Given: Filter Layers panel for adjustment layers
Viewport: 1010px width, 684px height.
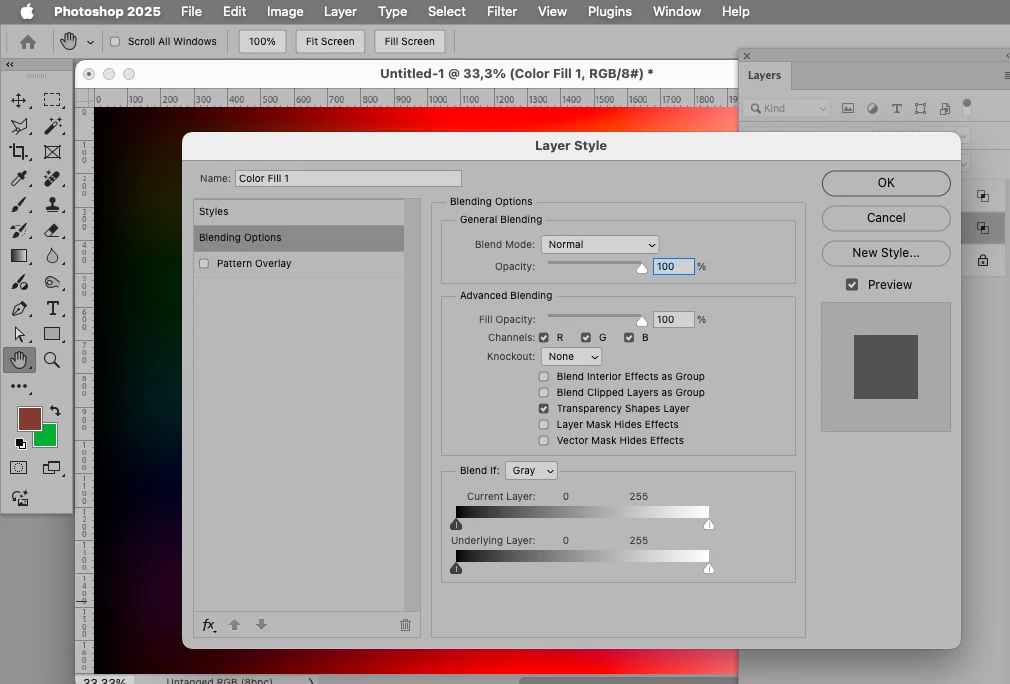Looking at the screenshot, I should [x=872, y=108].
